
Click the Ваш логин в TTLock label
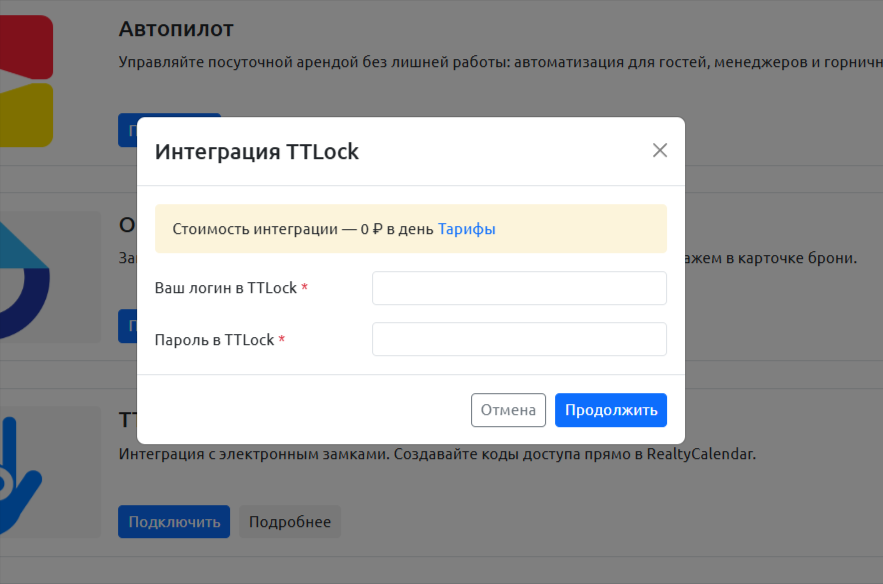coord(231,288)
